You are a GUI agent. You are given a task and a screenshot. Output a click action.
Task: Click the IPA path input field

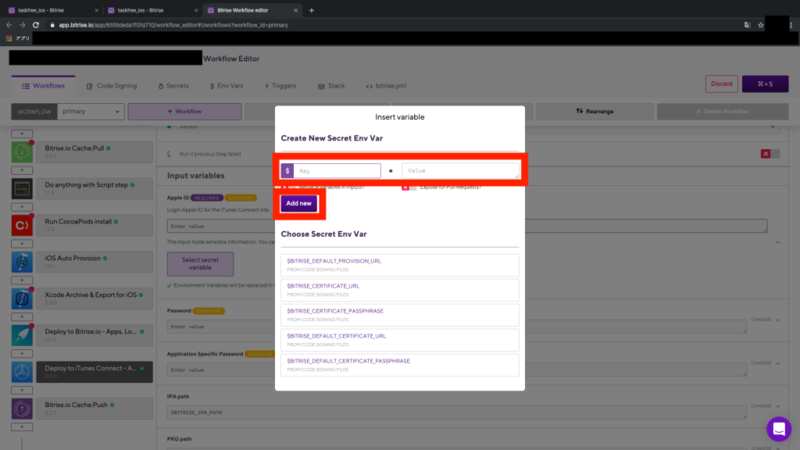tap(457, 412)
